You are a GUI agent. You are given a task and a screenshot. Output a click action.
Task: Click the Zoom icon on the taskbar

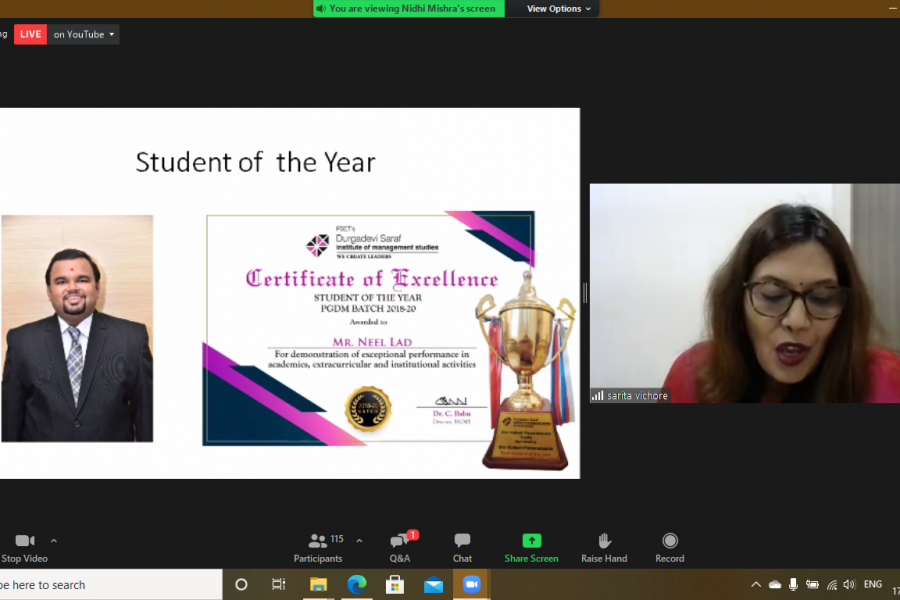(x=471, y=584)
